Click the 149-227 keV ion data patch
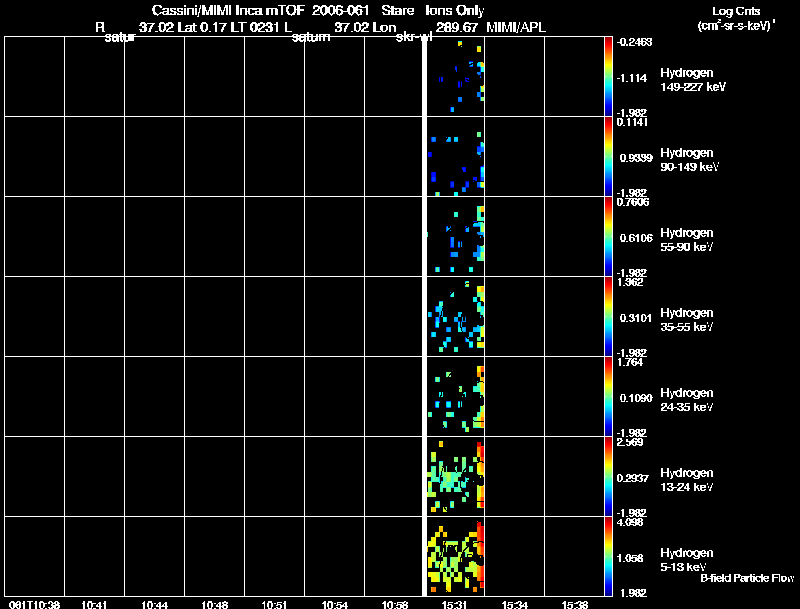This screenshot has height=609, width=800. [x=462, y=75]
